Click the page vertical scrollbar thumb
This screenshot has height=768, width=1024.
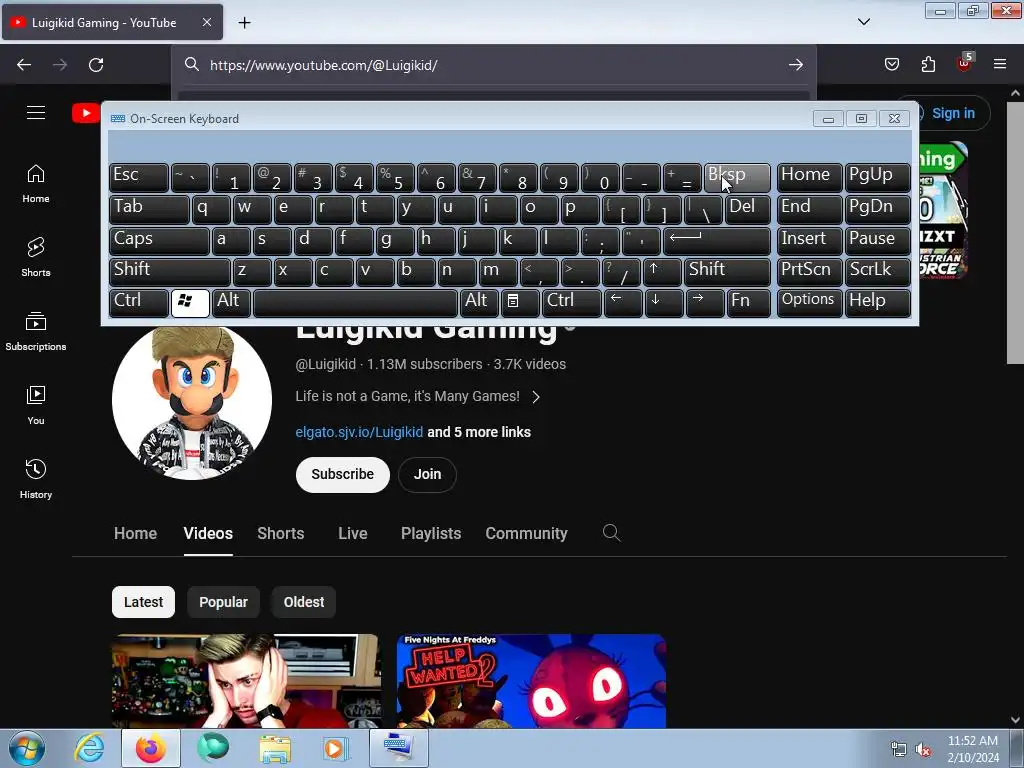pos(1015,232)
